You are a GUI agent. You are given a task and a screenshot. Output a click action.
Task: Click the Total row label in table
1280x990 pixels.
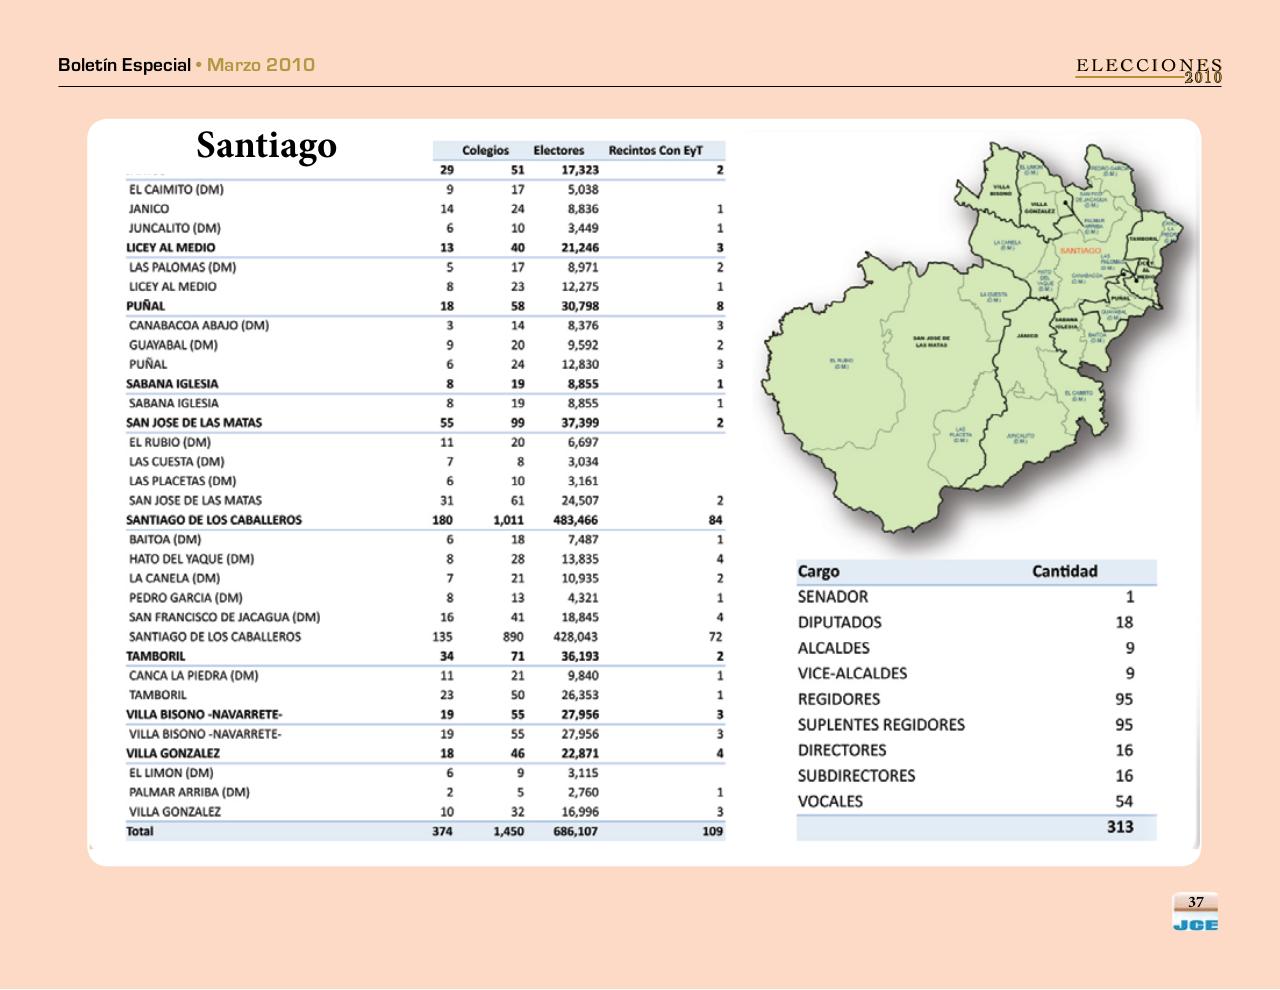(140, 831)
